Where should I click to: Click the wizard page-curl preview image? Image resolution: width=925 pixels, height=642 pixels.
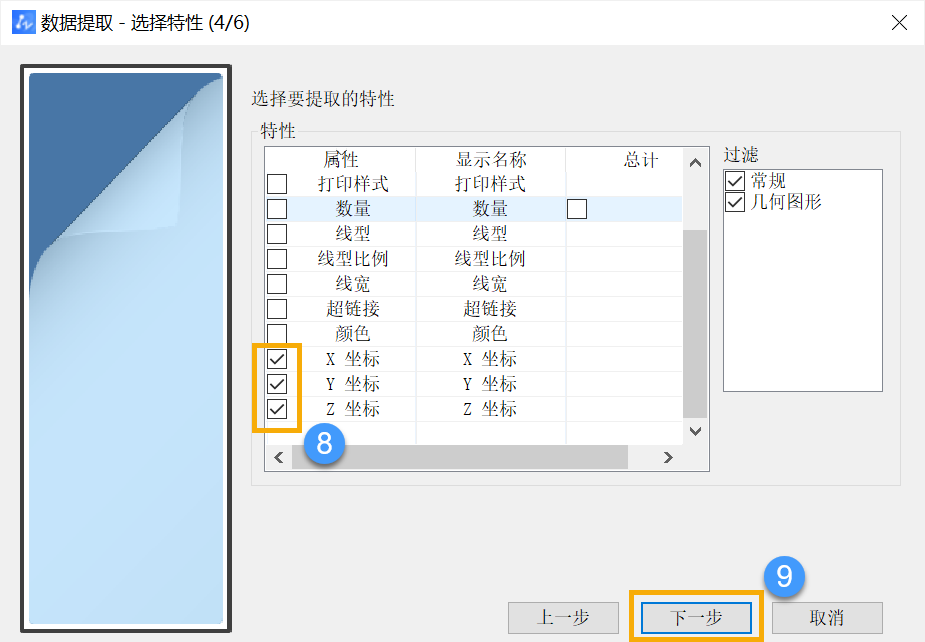coord(126,348)
